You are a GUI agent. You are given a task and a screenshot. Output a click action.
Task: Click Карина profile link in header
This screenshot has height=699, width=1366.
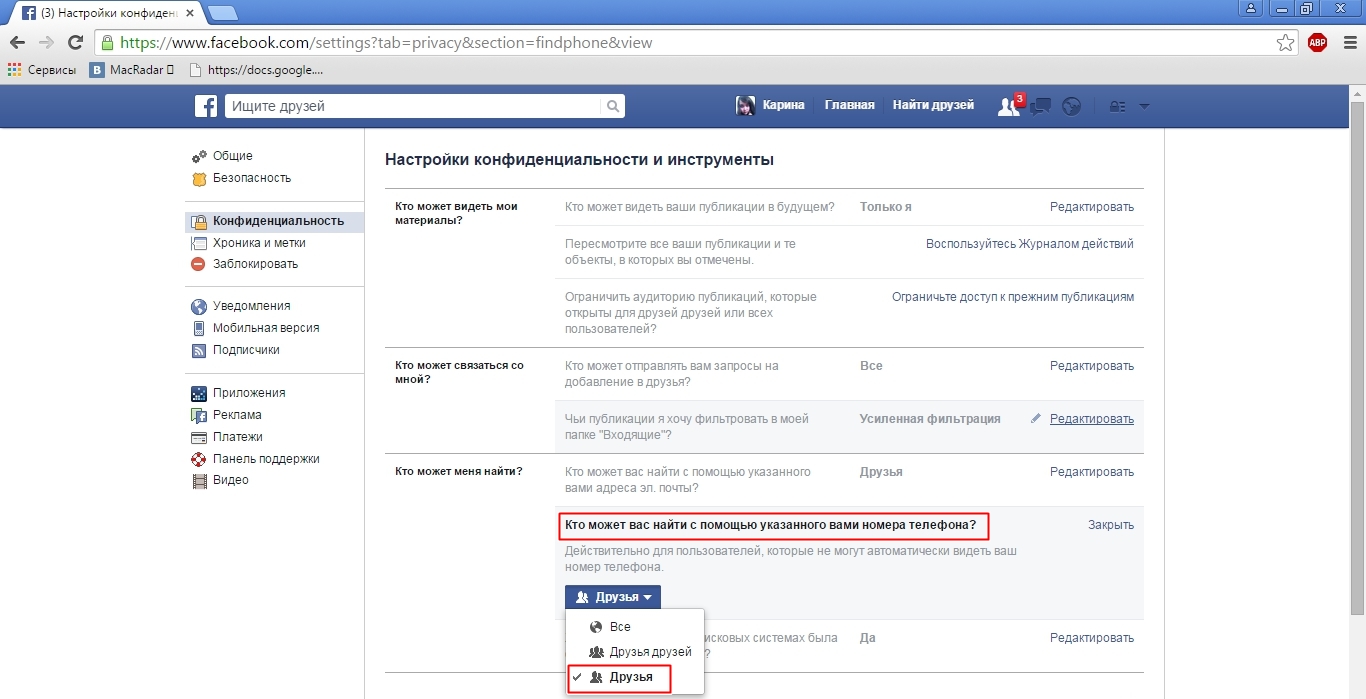coord(783,105)
